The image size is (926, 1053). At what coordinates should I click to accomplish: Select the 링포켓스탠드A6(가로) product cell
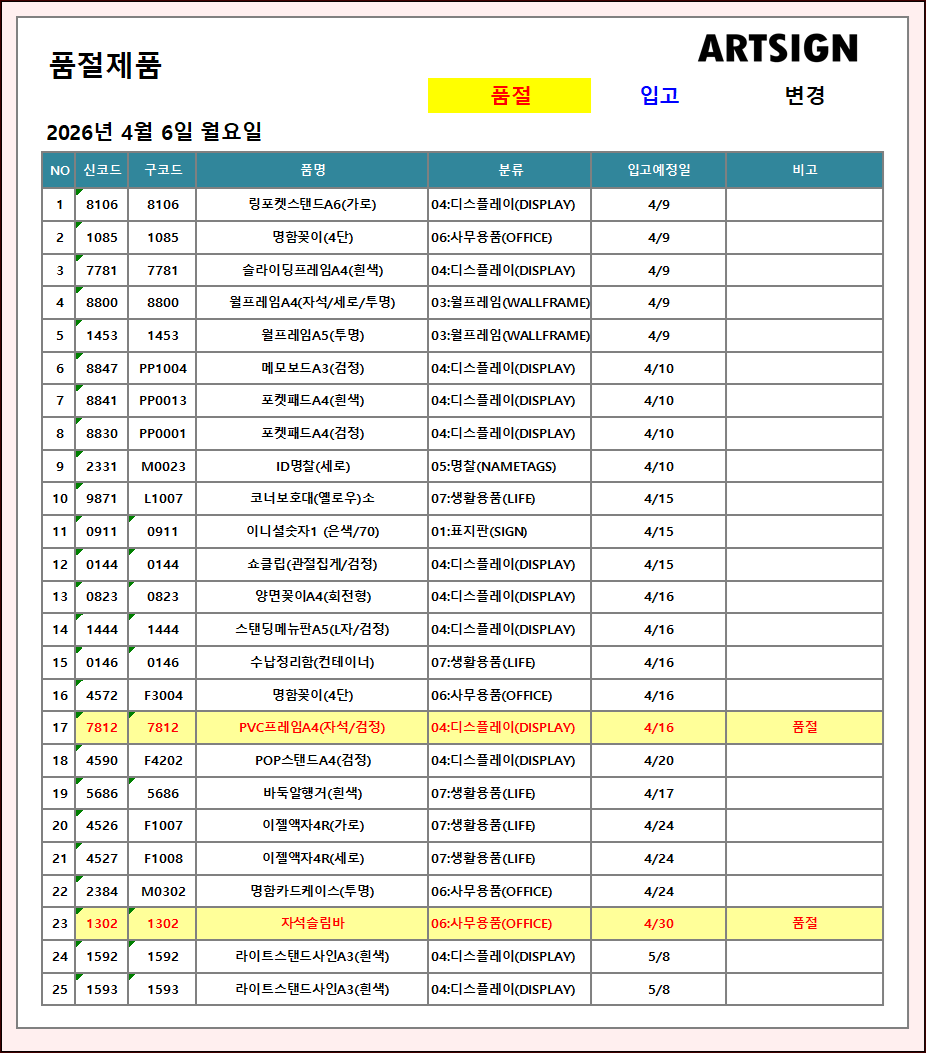click(312, 205)
